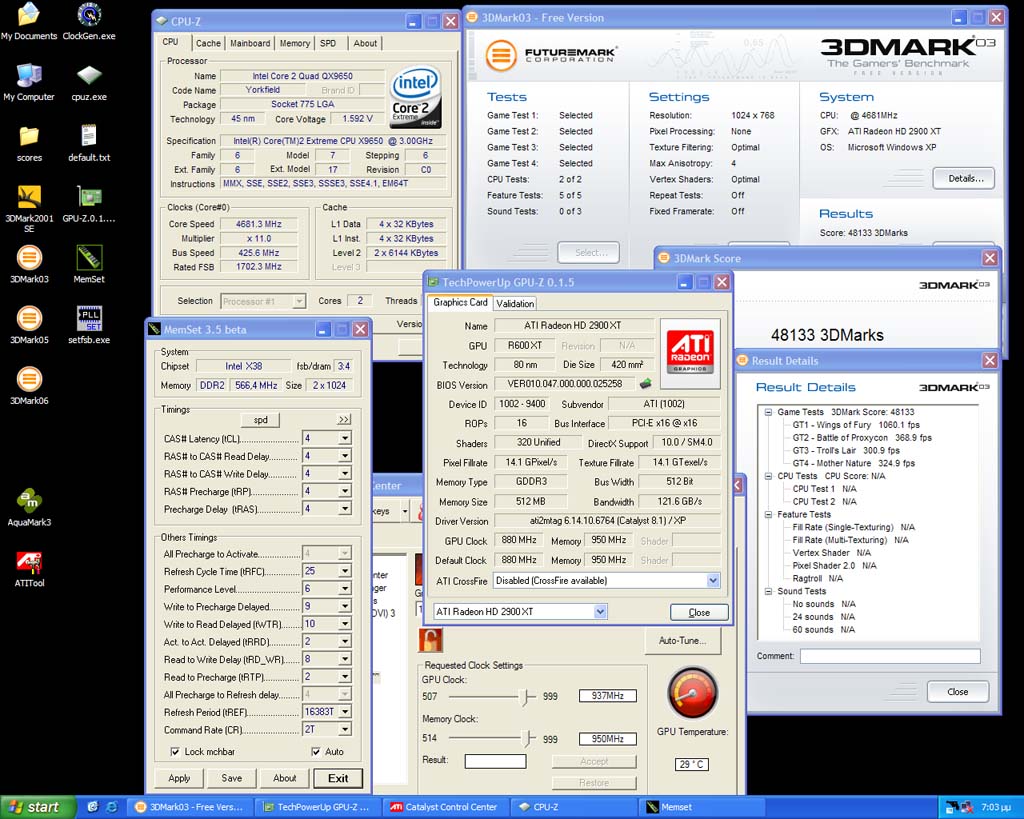
Task: Click the GPU temperature gauge icon
Action: pyautogui.click(x=692, y=692)
